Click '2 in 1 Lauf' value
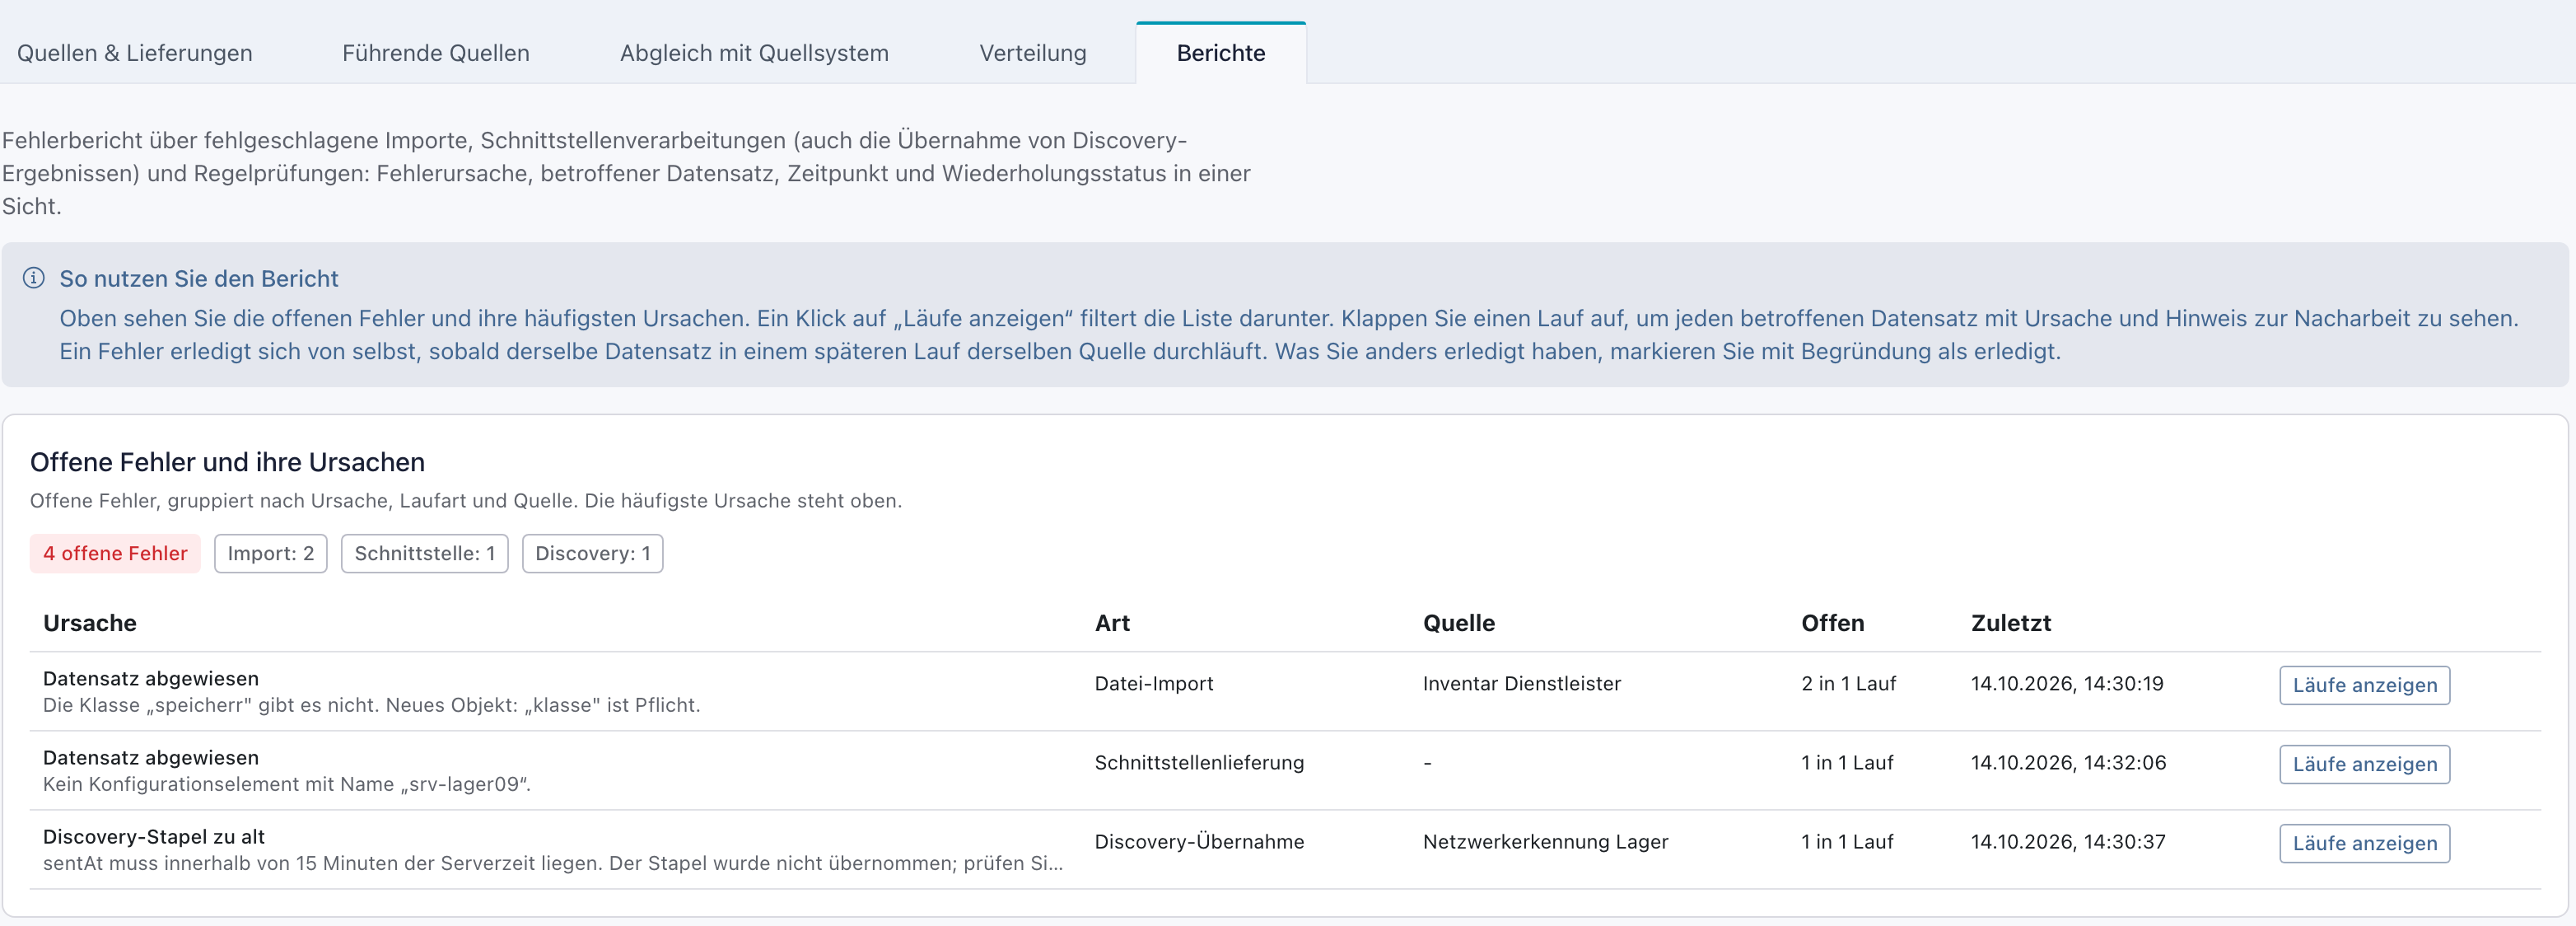 (x=1849, y=683)
